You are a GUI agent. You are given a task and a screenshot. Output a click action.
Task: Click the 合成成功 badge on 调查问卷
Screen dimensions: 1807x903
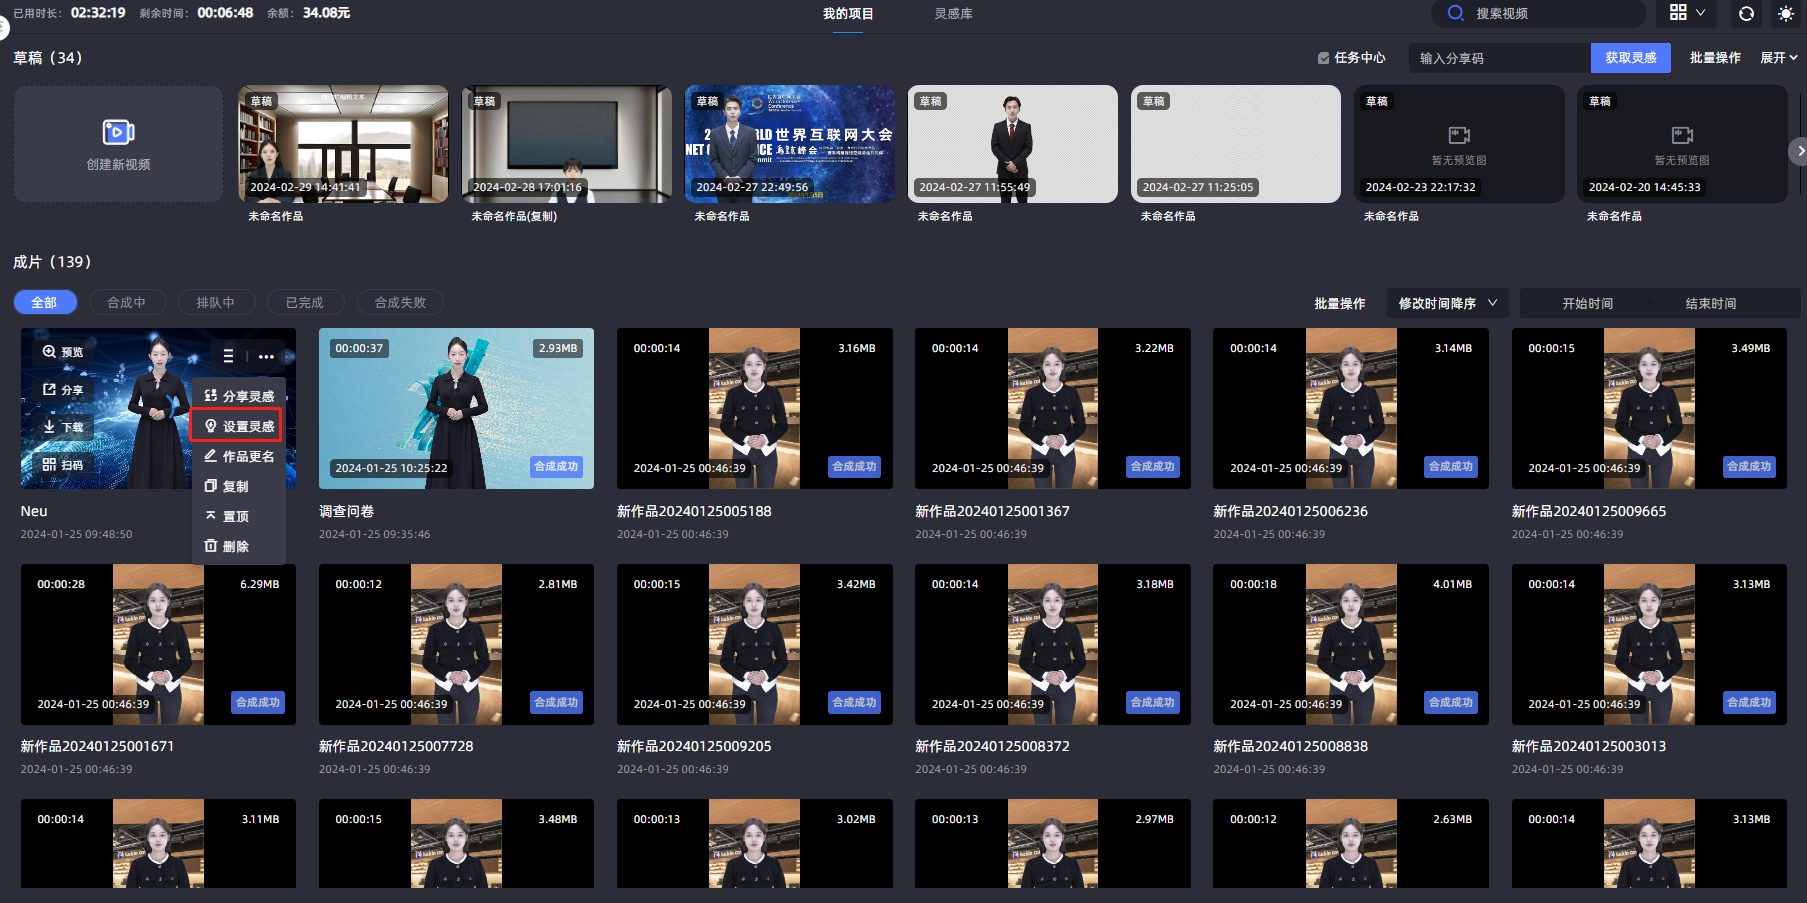(x=556, y=466)
